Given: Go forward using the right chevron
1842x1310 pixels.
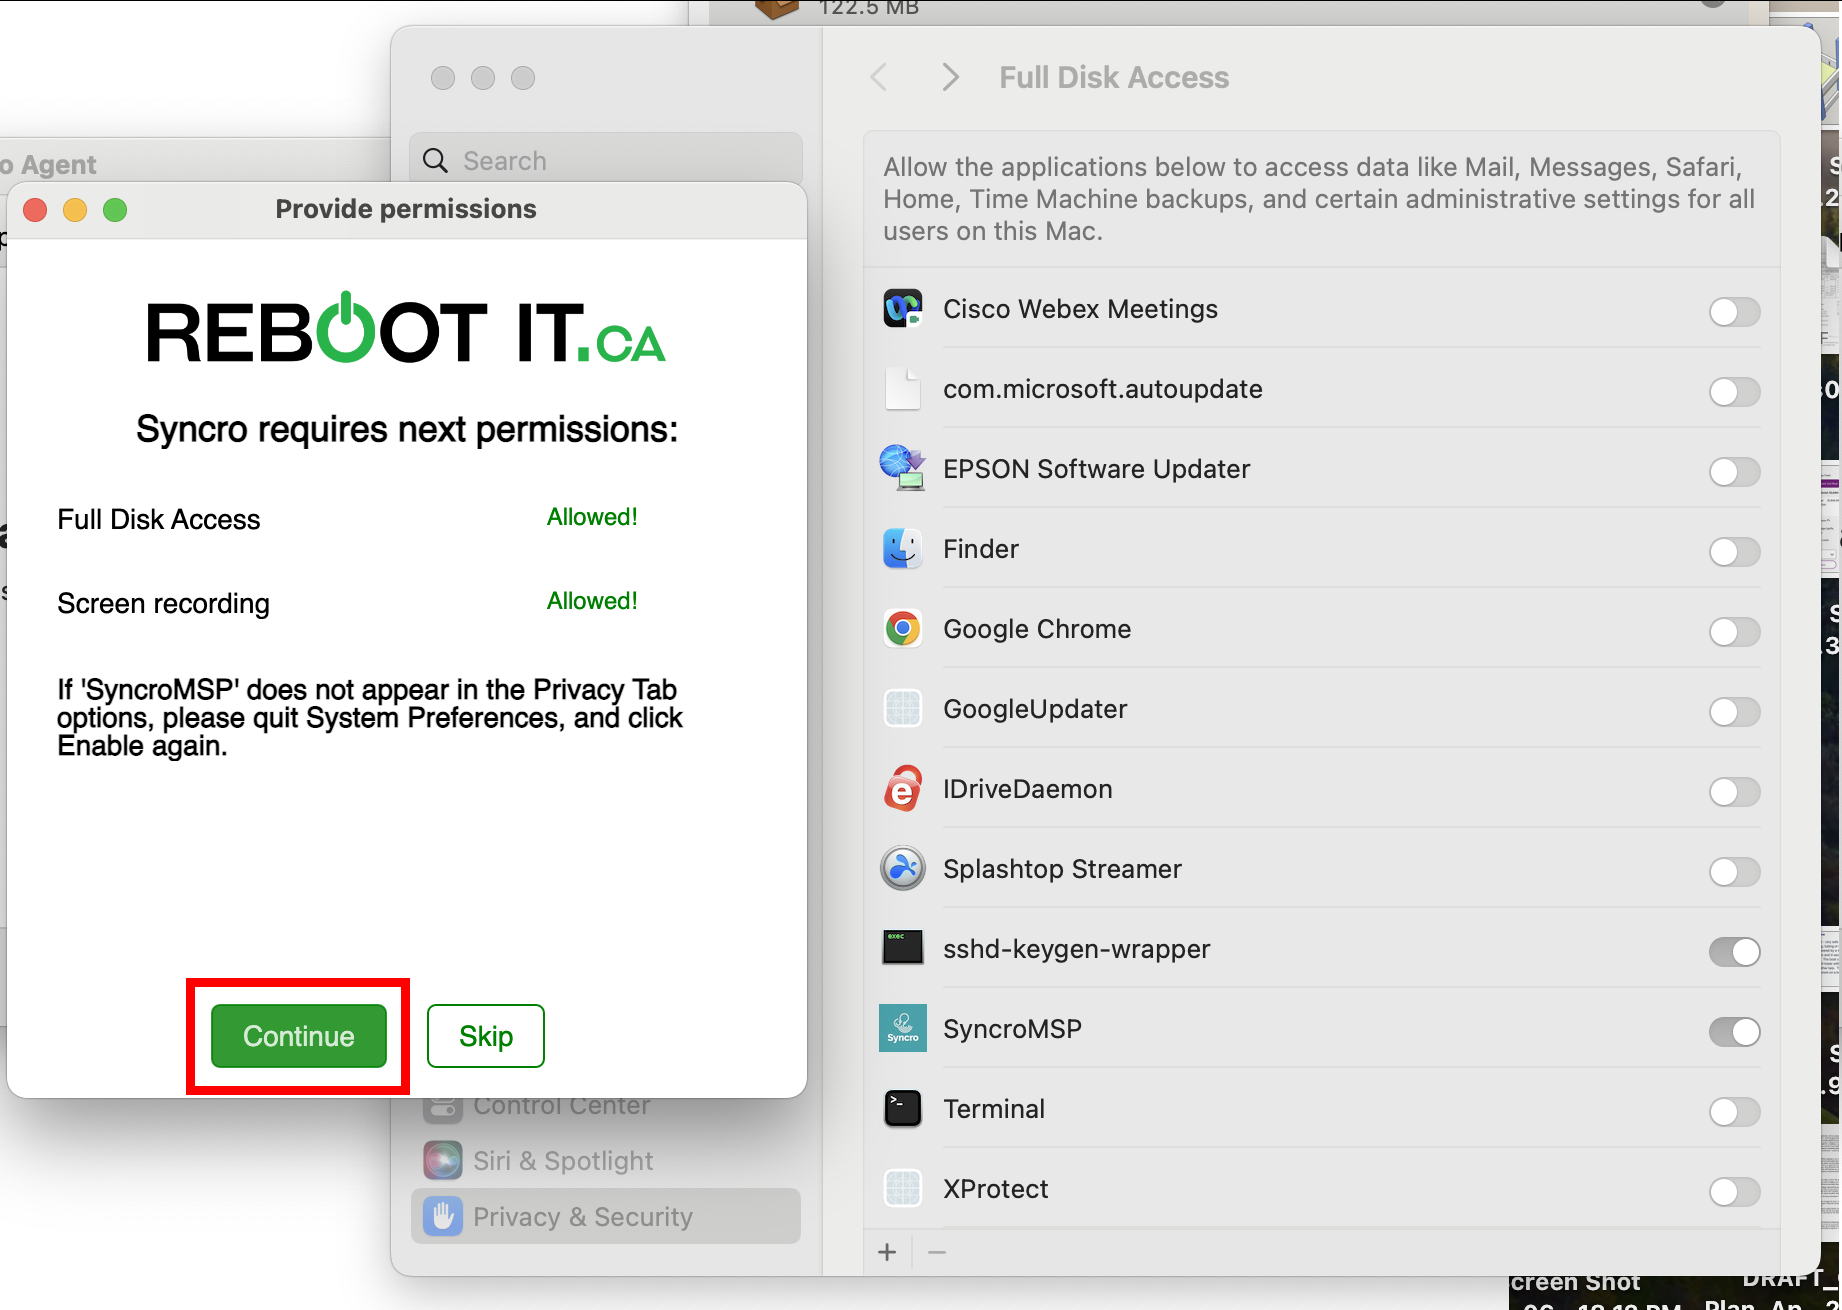Looking at the screenshot, I should point(950,77).
